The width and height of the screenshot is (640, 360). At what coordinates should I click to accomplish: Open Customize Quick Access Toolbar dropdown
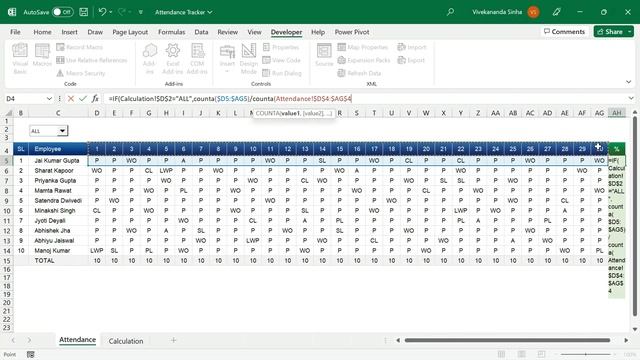[140, 12]
